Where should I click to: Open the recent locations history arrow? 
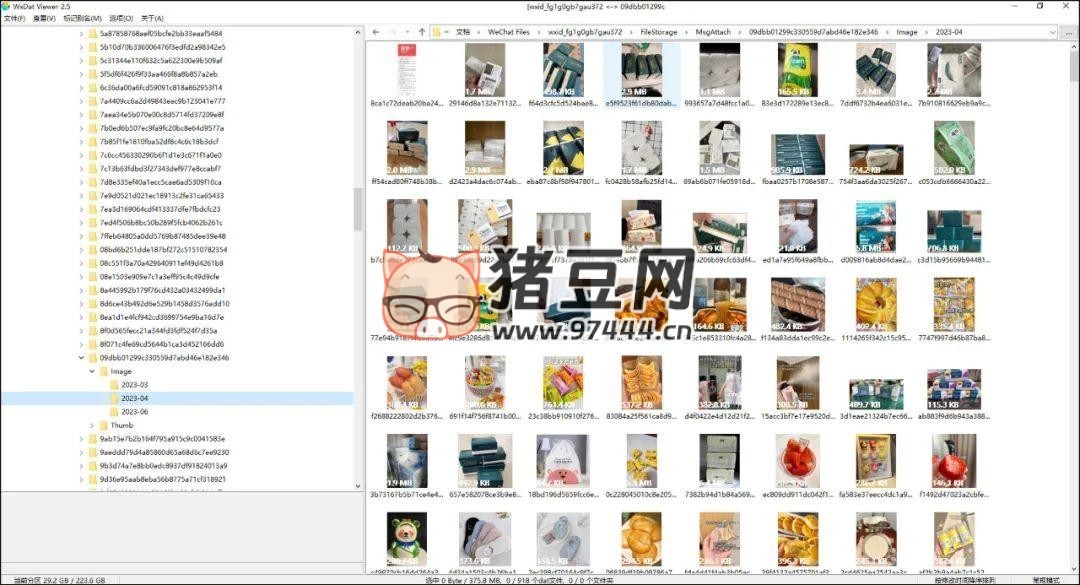tap(406, 32)
